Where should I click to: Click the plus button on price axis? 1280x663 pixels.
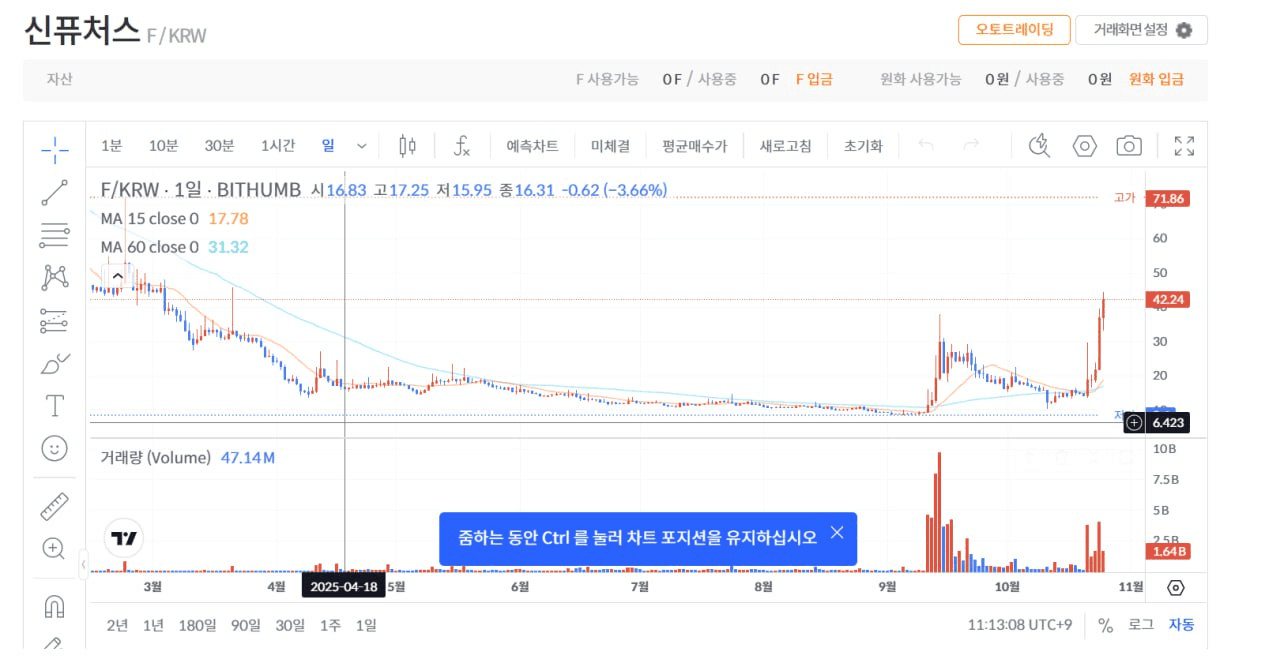[1134, 423]
